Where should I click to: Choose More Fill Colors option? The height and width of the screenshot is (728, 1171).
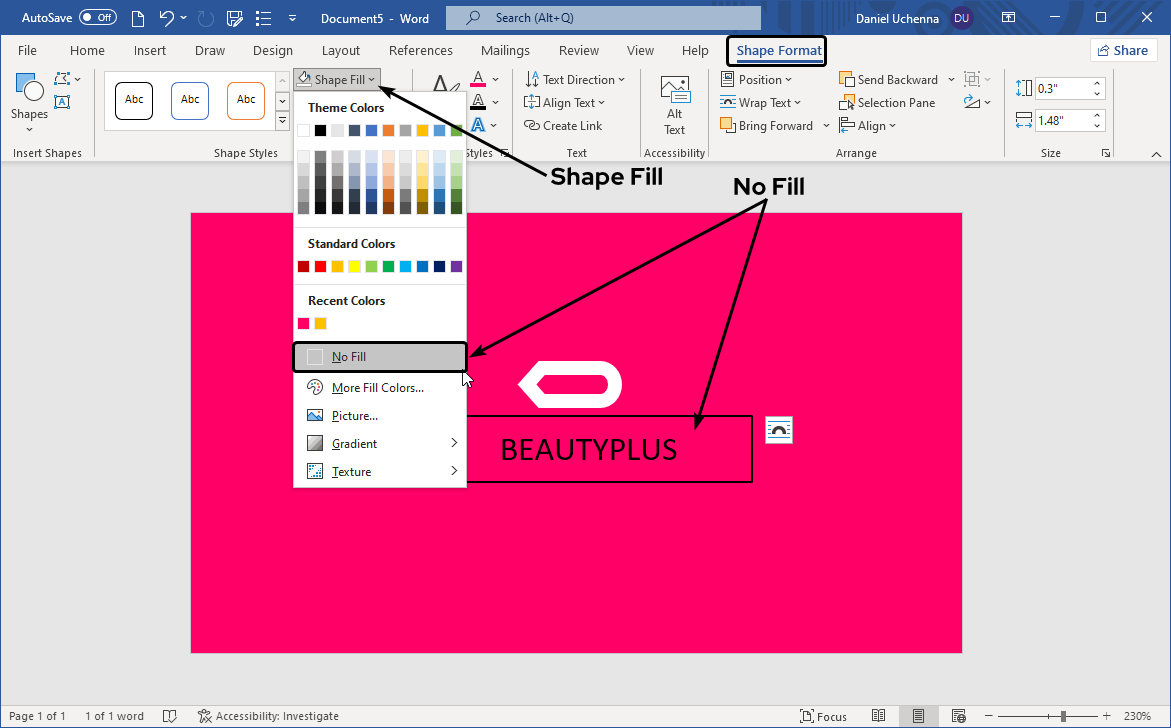coord(377,388)
